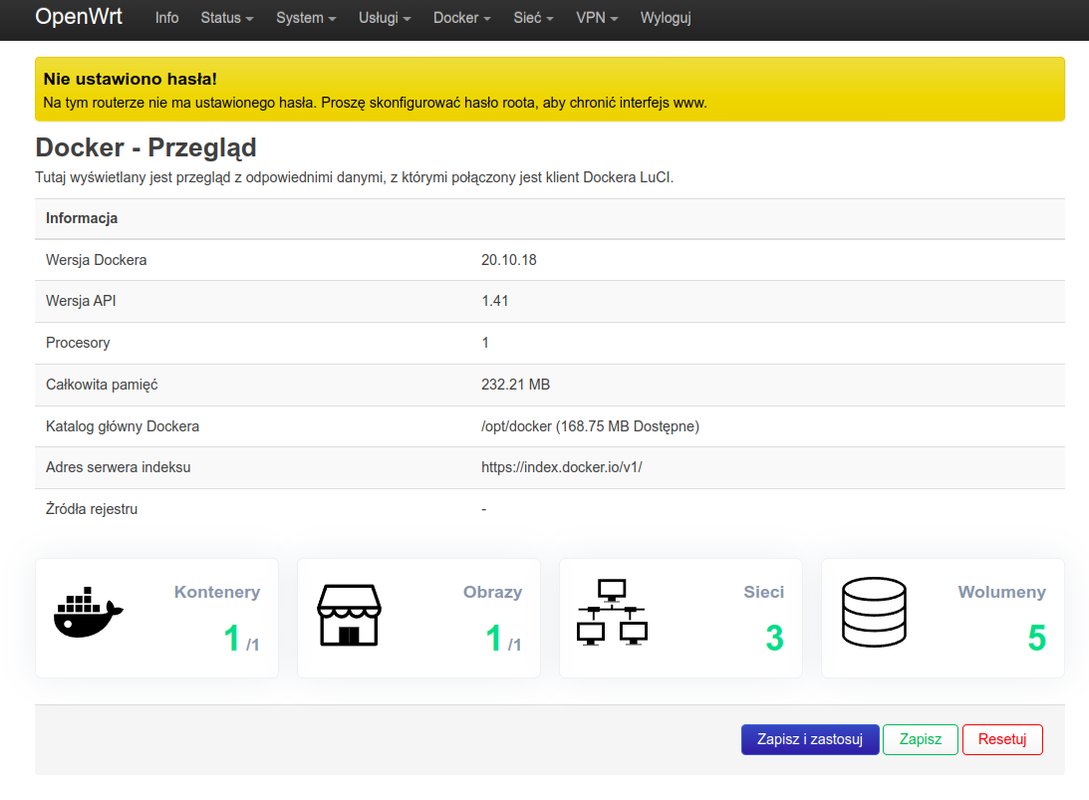Screen dimensions: 1089x800
Task: Expand the Usługi dropdown menu
Action: click(x=385, y=18)
